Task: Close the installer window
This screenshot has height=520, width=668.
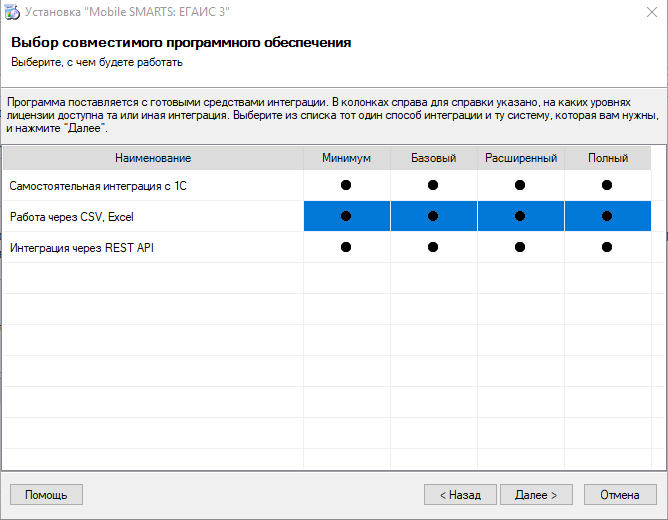Action: coord(652,12)
